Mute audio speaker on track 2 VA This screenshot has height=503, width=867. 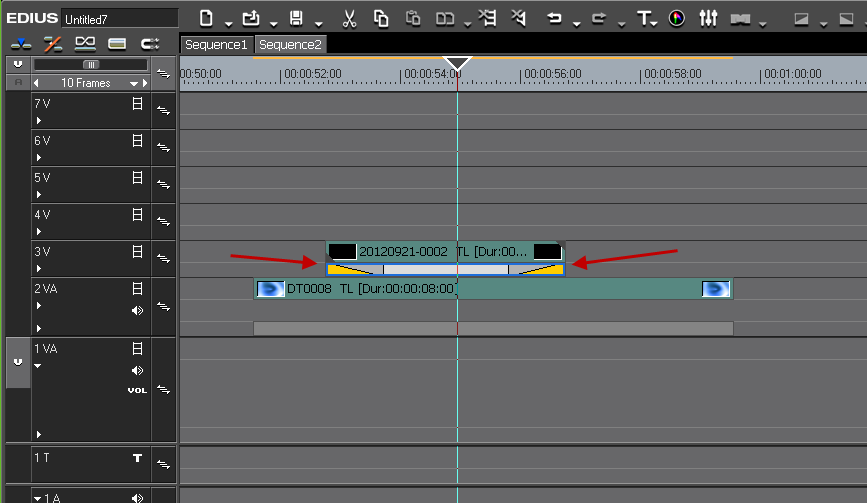[x=138, y=310]
